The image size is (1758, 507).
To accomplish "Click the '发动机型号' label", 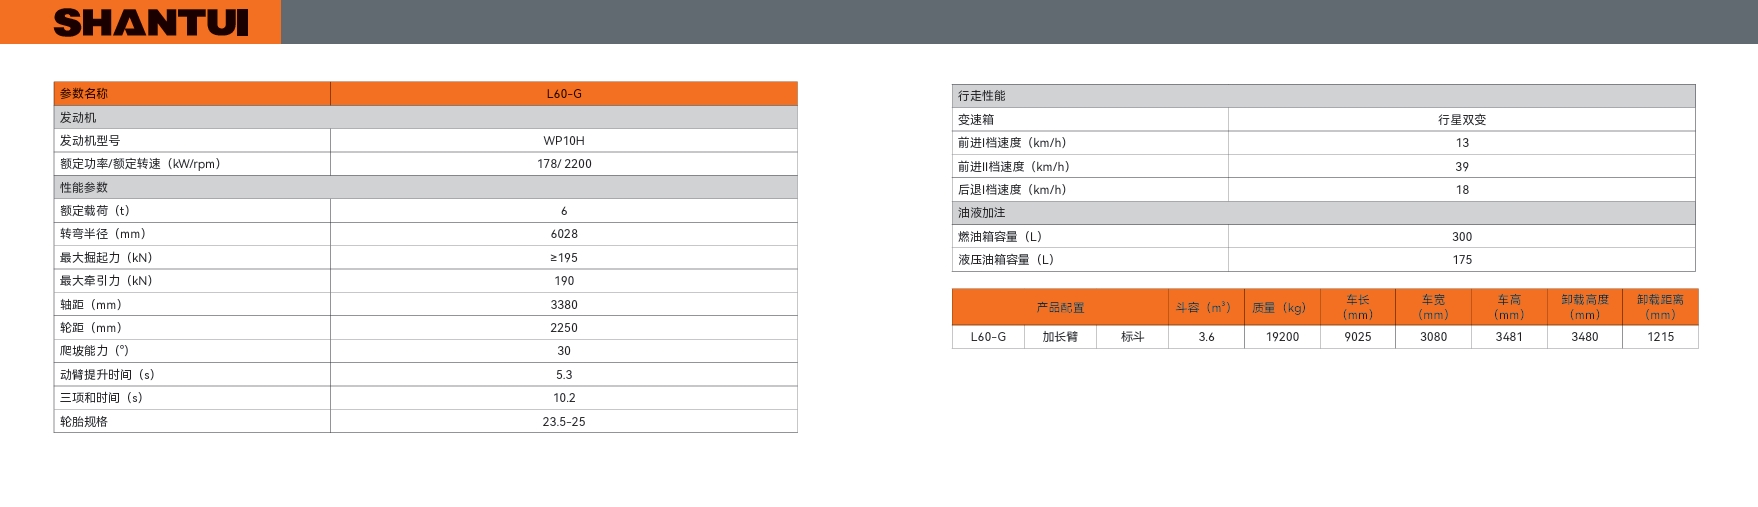I will (x=90, y=141).
